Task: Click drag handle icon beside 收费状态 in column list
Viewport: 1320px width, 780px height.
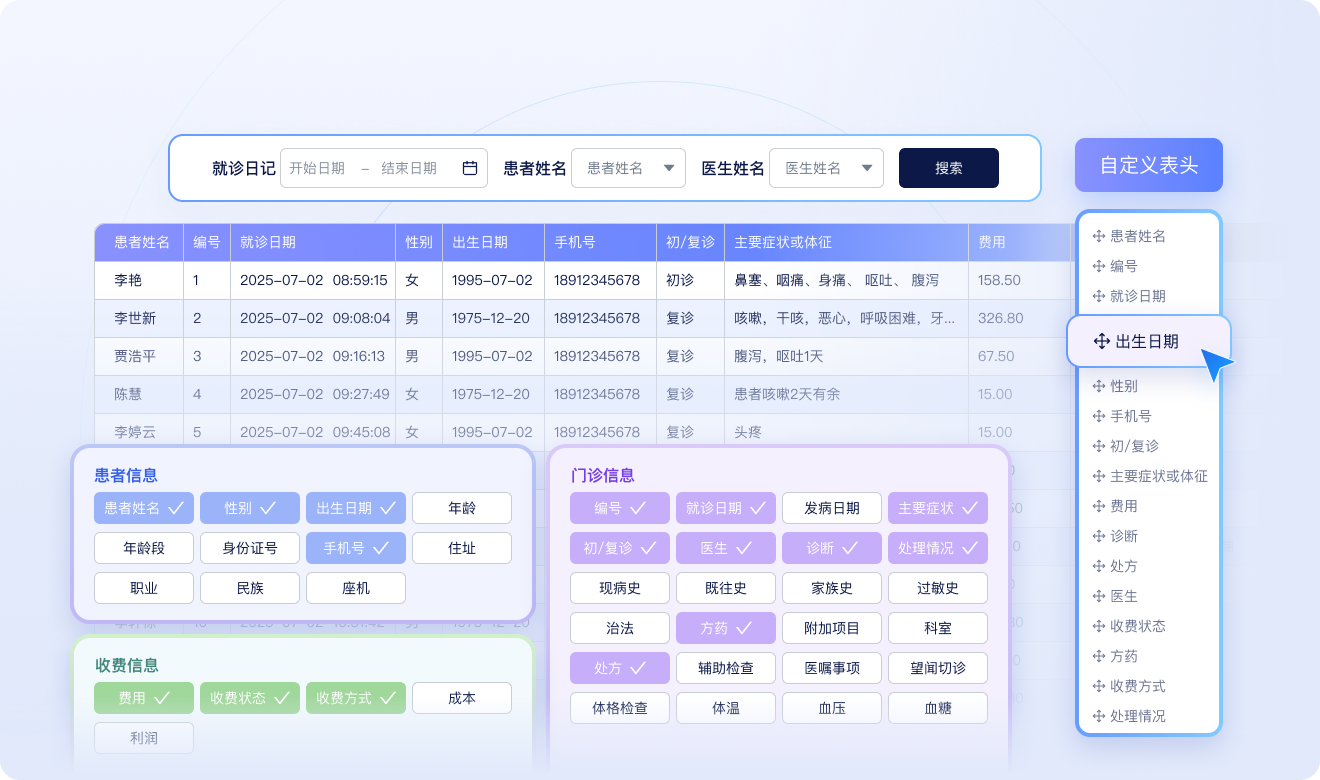Action: pyautogui.click(x=1098, y=626)
